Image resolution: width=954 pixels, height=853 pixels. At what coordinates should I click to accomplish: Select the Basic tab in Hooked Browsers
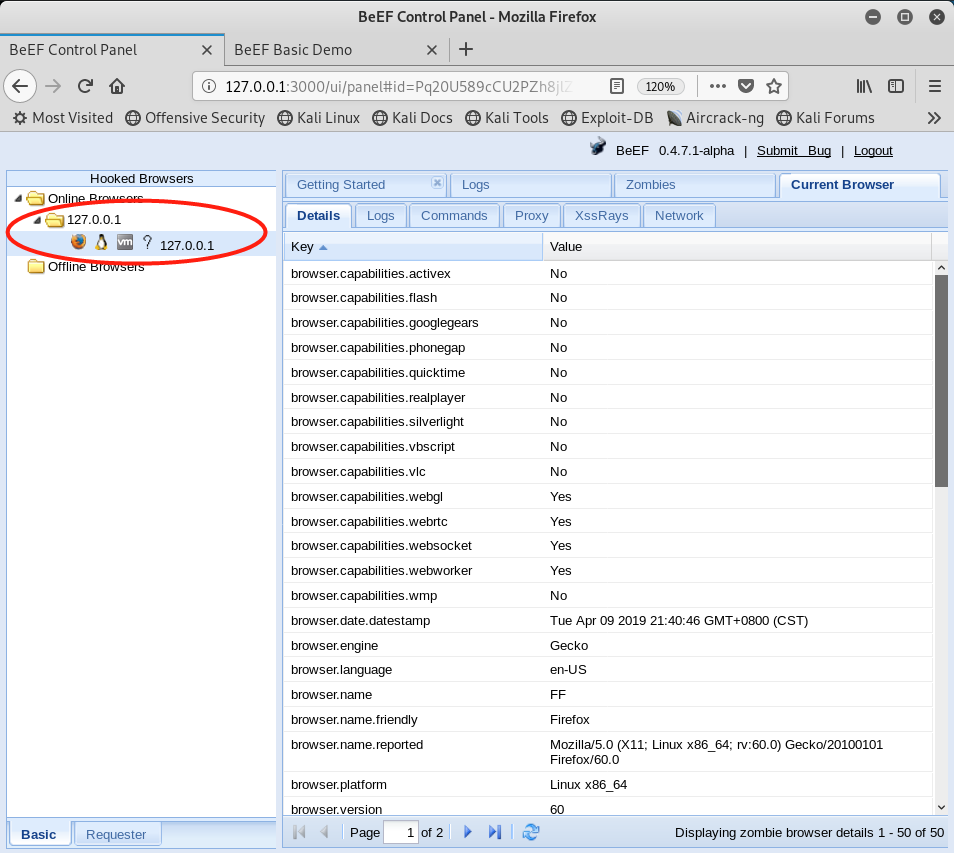(39, 834)
